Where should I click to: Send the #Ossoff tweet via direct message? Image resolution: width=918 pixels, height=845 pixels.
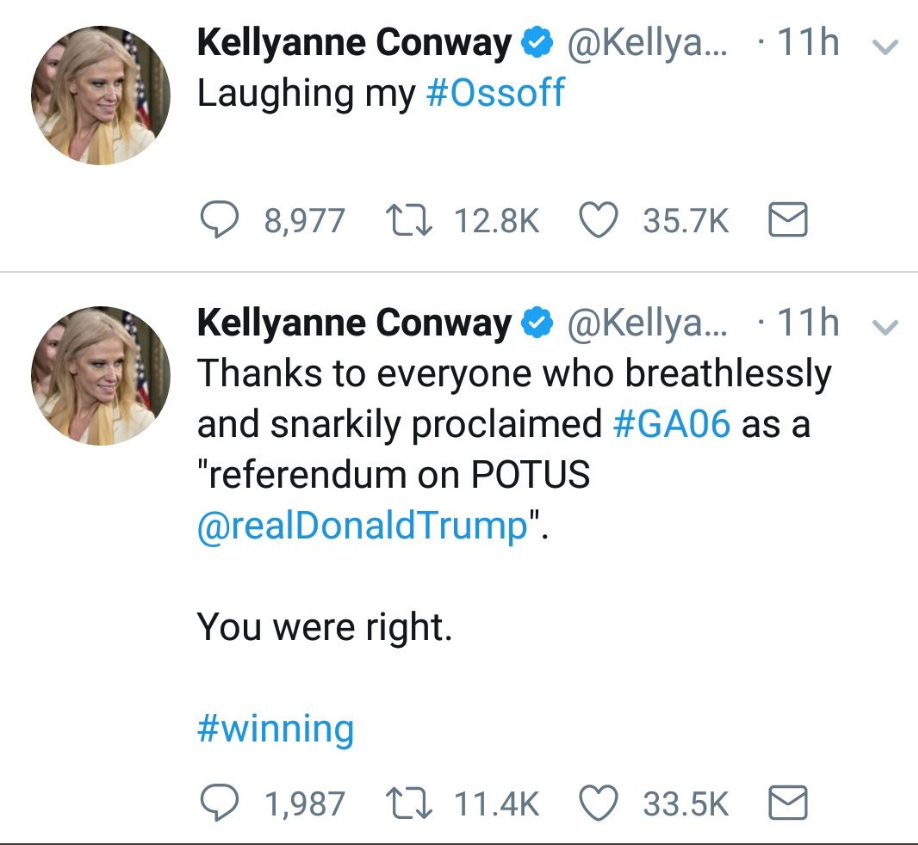point(787,220)
